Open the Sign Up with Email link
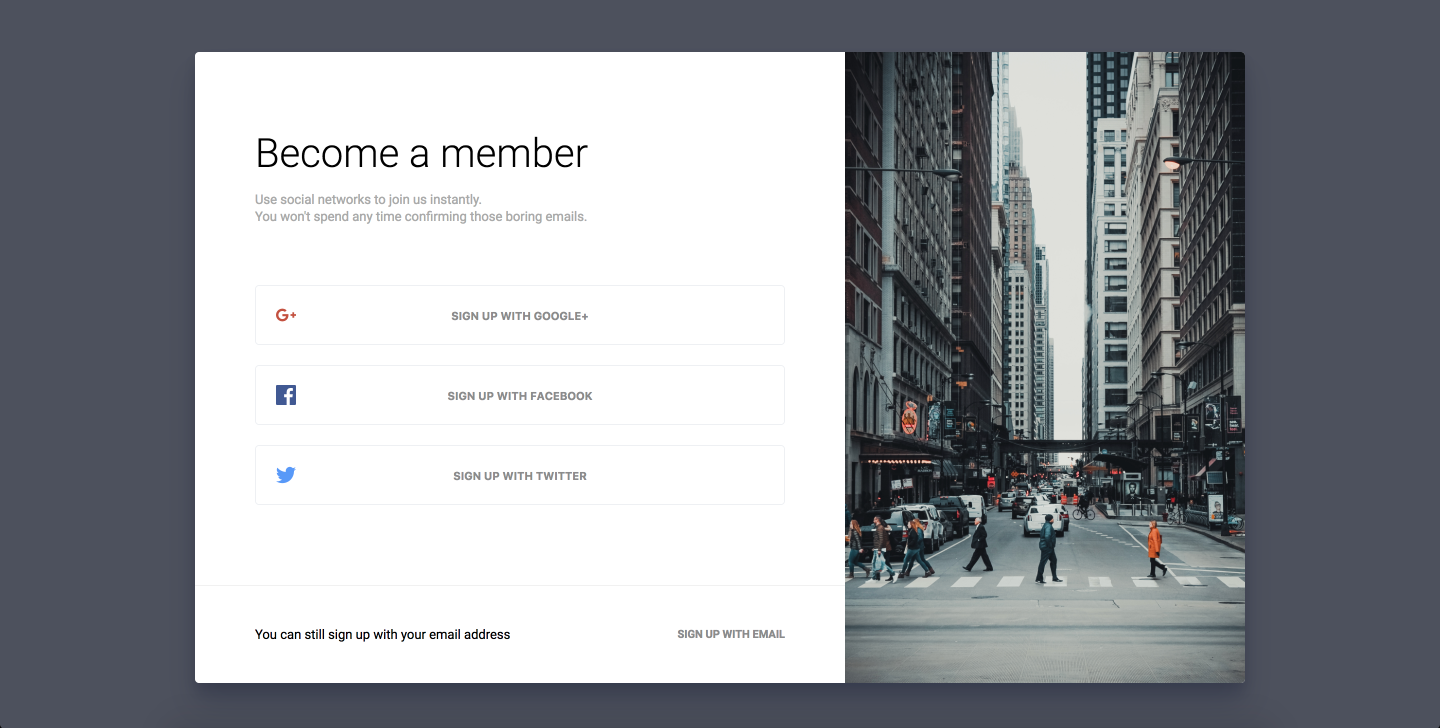The image size is (1440, 728). tap(730, 634)
